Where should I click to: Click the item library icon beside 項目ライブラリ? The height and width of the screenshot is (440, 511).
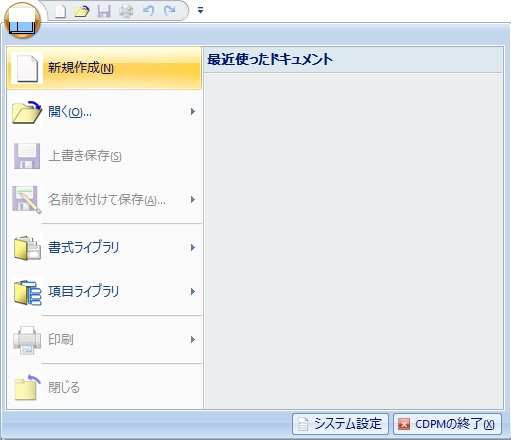27,292
